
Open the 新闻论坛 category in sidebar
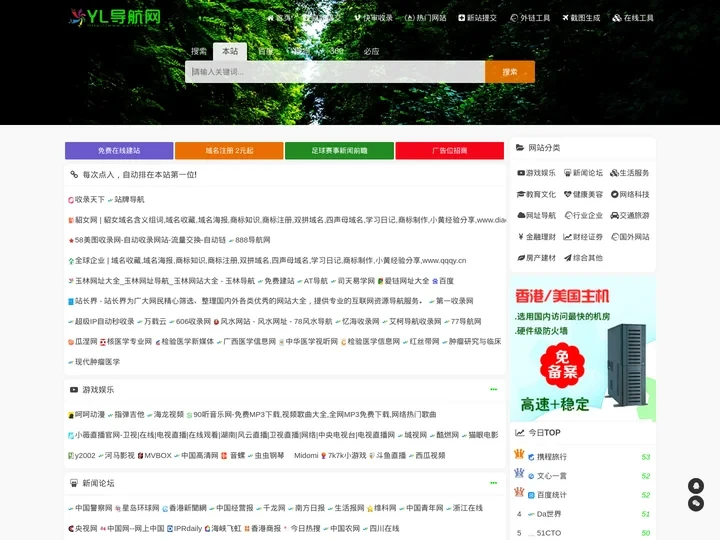pyautogui.click(x=583, y=173)
